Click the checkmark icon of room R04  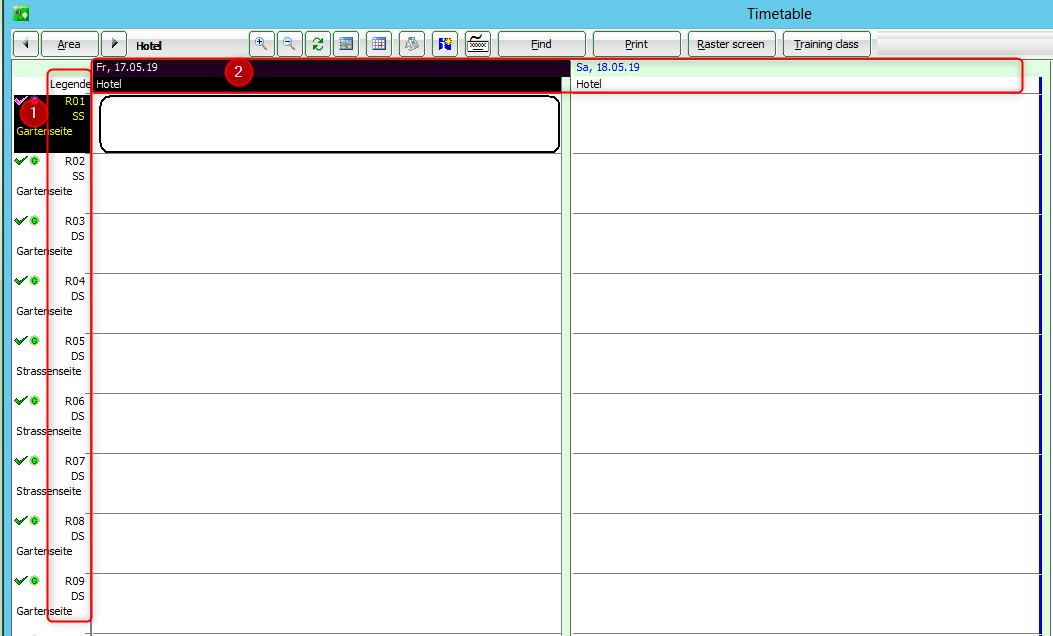[x=20, y=280]
